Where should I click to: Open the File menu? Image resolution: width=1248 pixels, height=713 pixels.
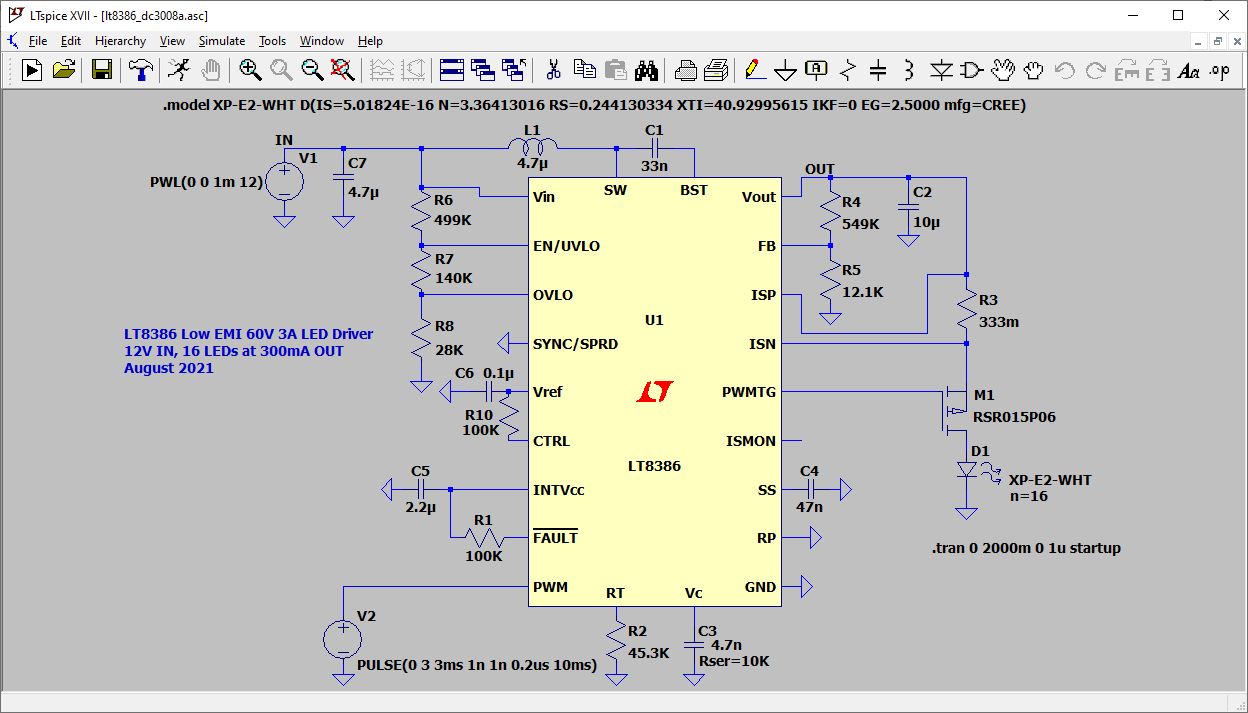coord(38,41)
